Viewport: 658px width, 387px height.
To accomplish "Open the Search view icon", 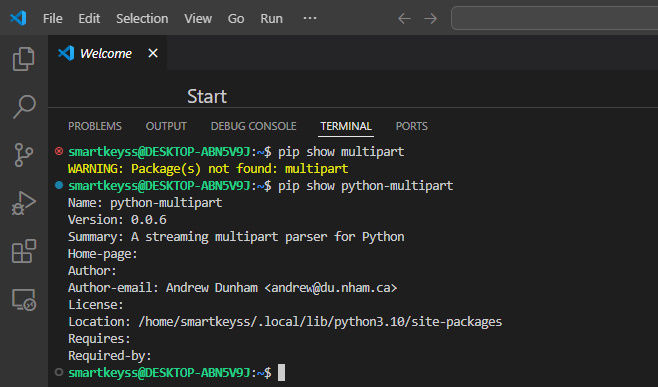I will (x=24, y=107).
